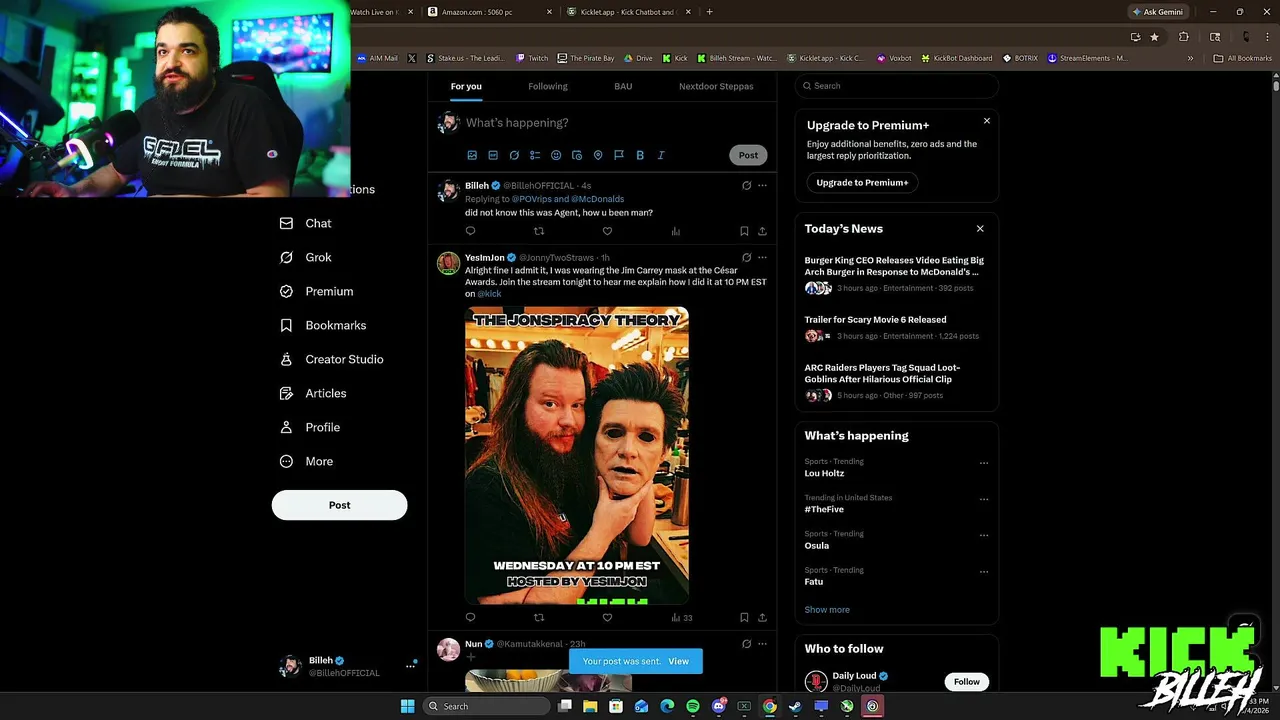Bookmark Billeh's post

[x=744, y=231]
